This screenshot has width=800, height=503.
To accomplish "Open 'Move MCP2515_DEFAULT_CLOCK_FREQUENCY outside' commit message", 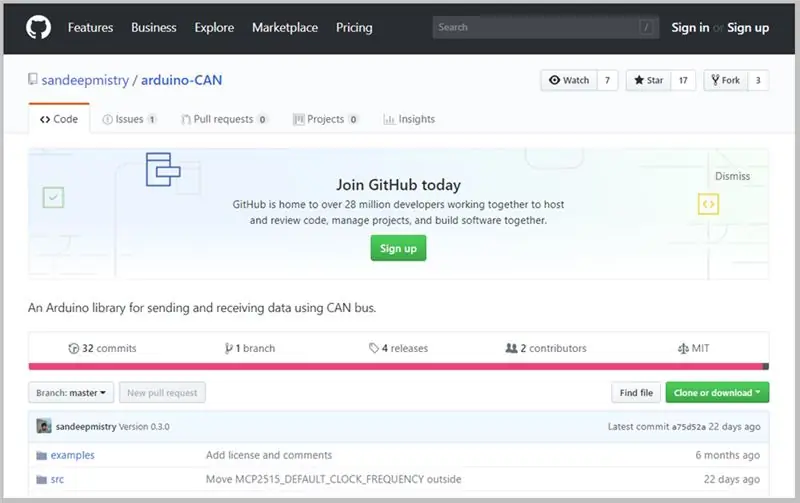I will point(334,479).
